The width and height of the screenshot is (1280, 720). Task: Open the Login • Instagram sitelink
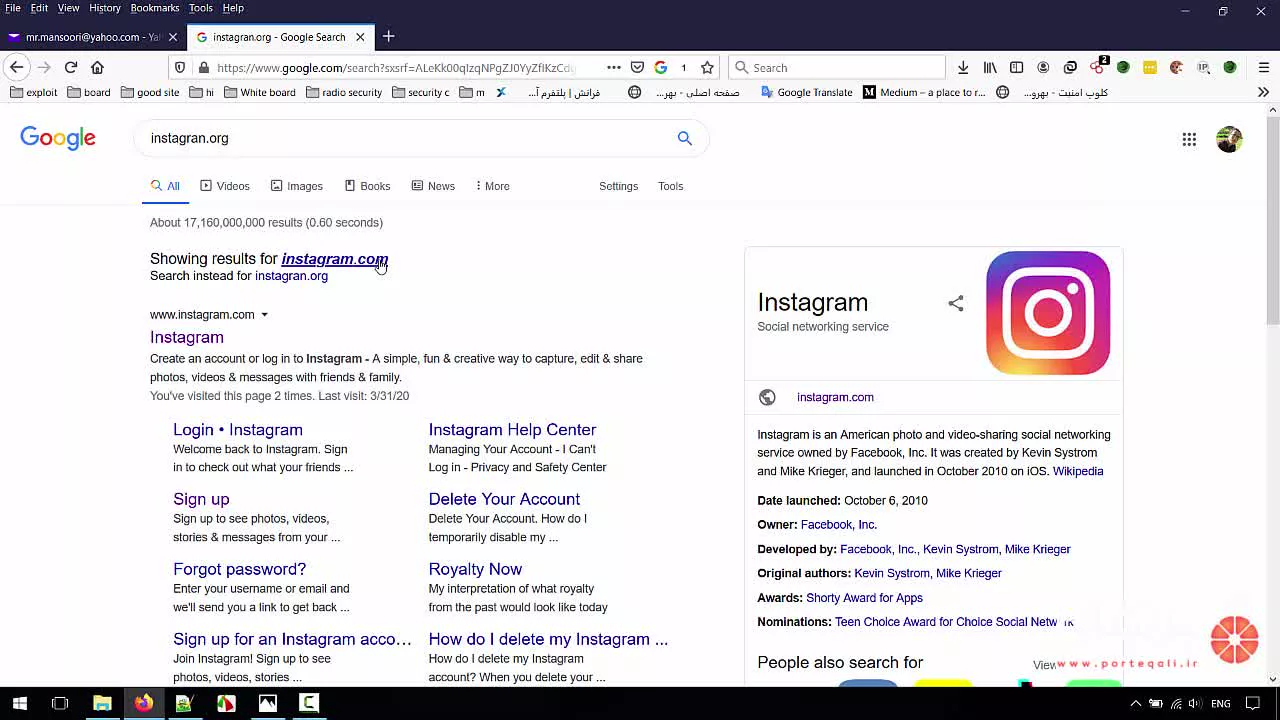[x=238, y=430]
